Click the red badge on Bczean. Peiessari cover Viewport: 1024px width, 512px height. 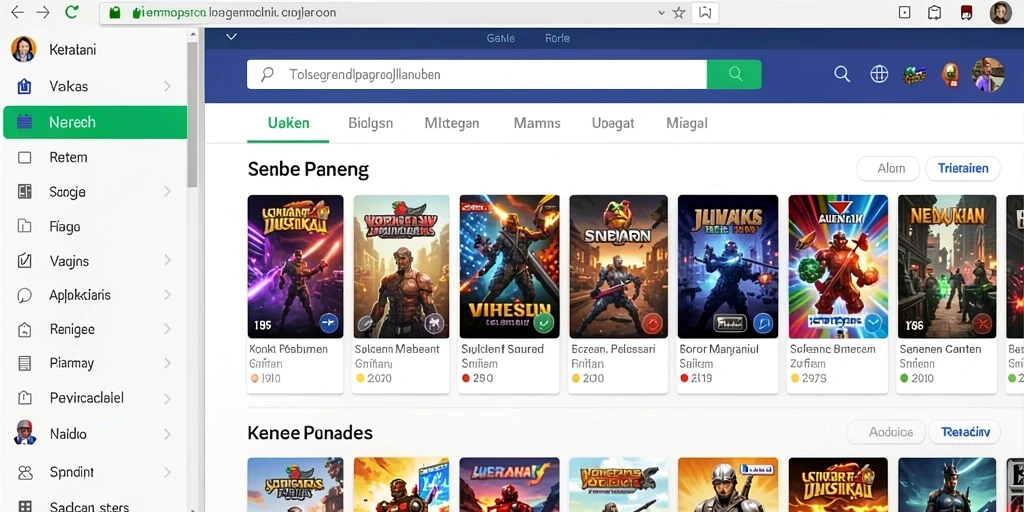click(x=652, y=323)
